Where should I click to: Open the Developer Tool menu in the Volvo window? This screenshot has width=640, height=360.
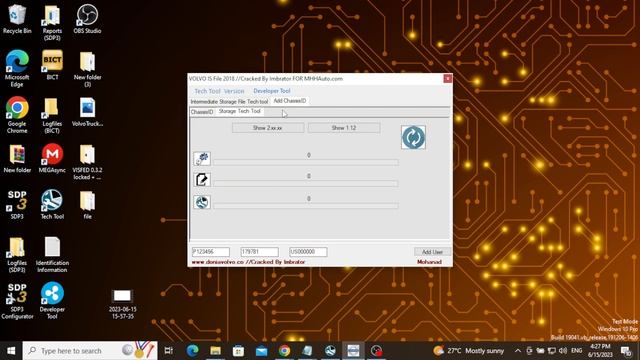click(x=272, y=91)
